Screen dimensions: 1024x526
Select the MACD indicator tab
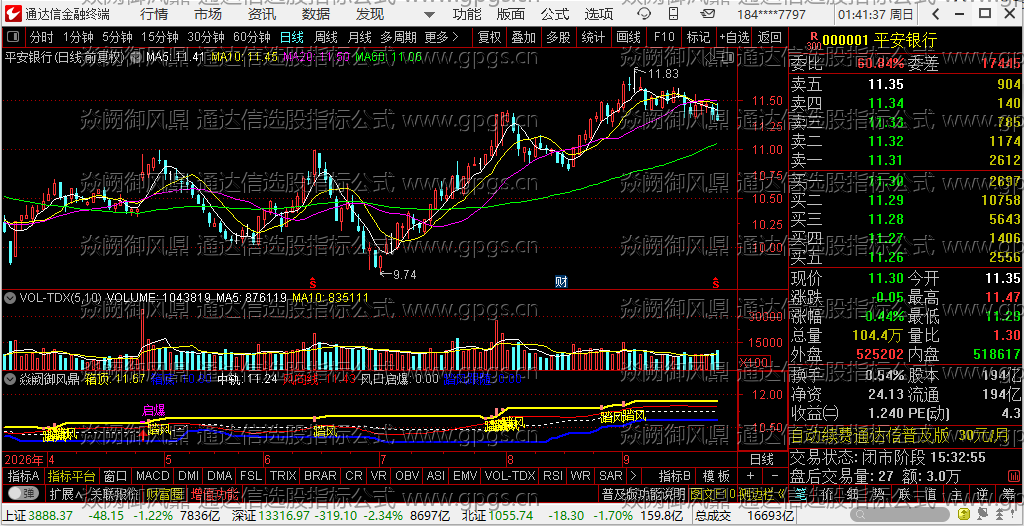(151, 476)
